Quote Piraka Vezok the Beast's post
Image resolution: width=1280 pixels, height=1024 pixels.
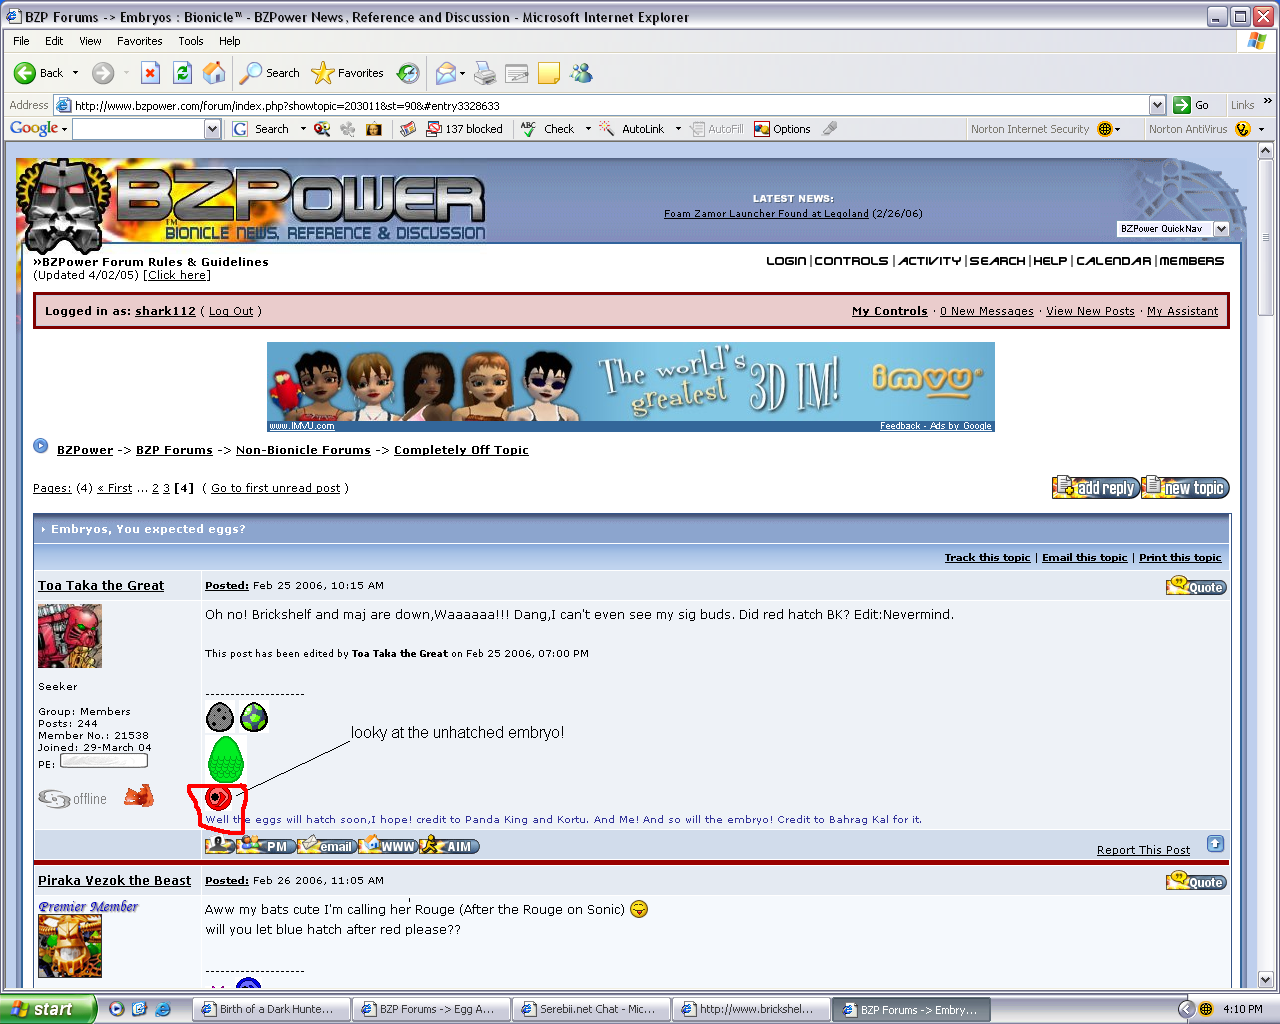point(1196,882)
